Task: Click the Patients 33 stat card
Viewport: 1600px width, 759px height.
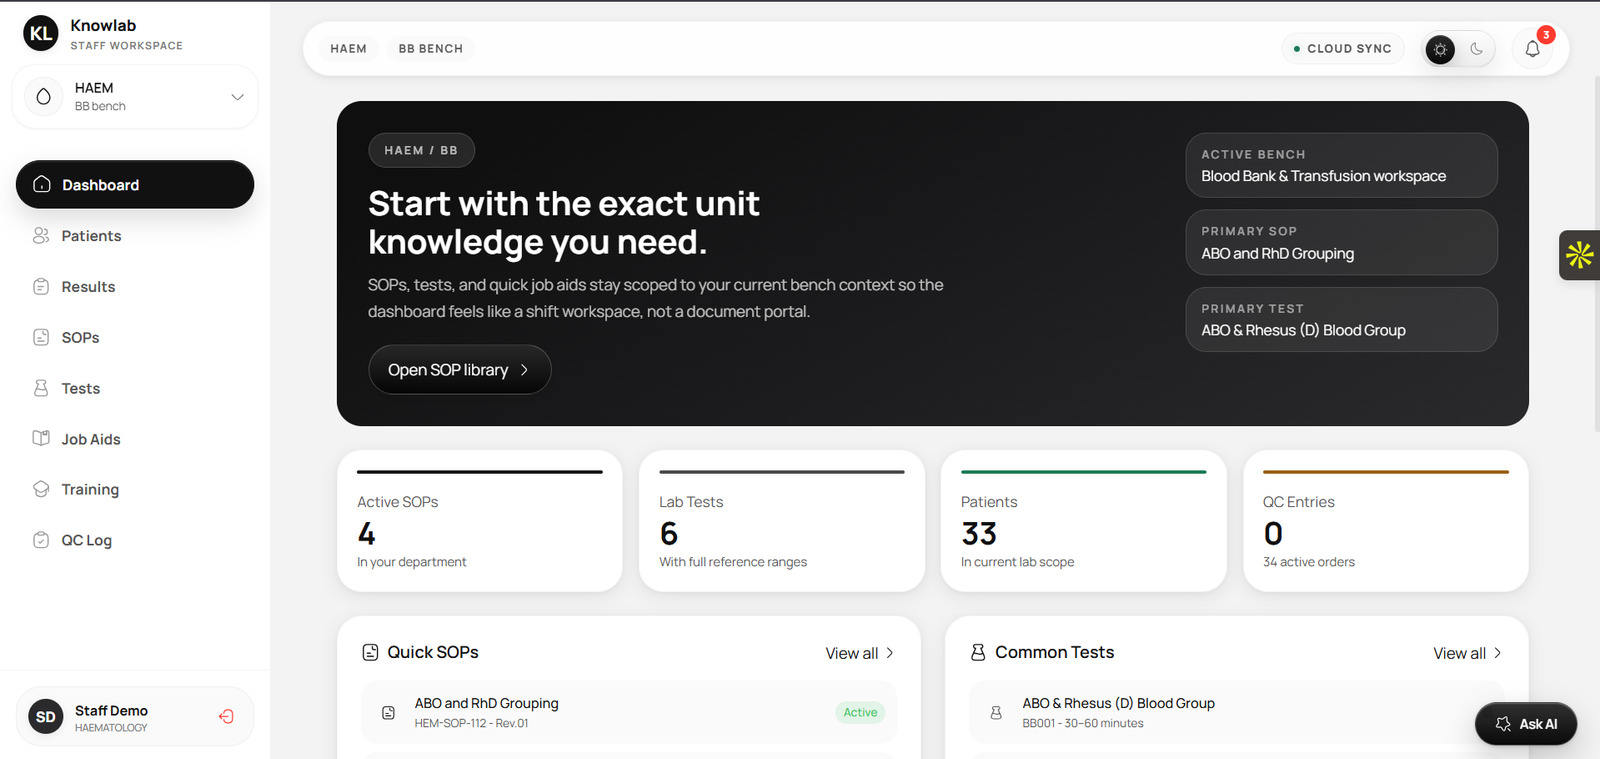Action: tap(1084, 521)
